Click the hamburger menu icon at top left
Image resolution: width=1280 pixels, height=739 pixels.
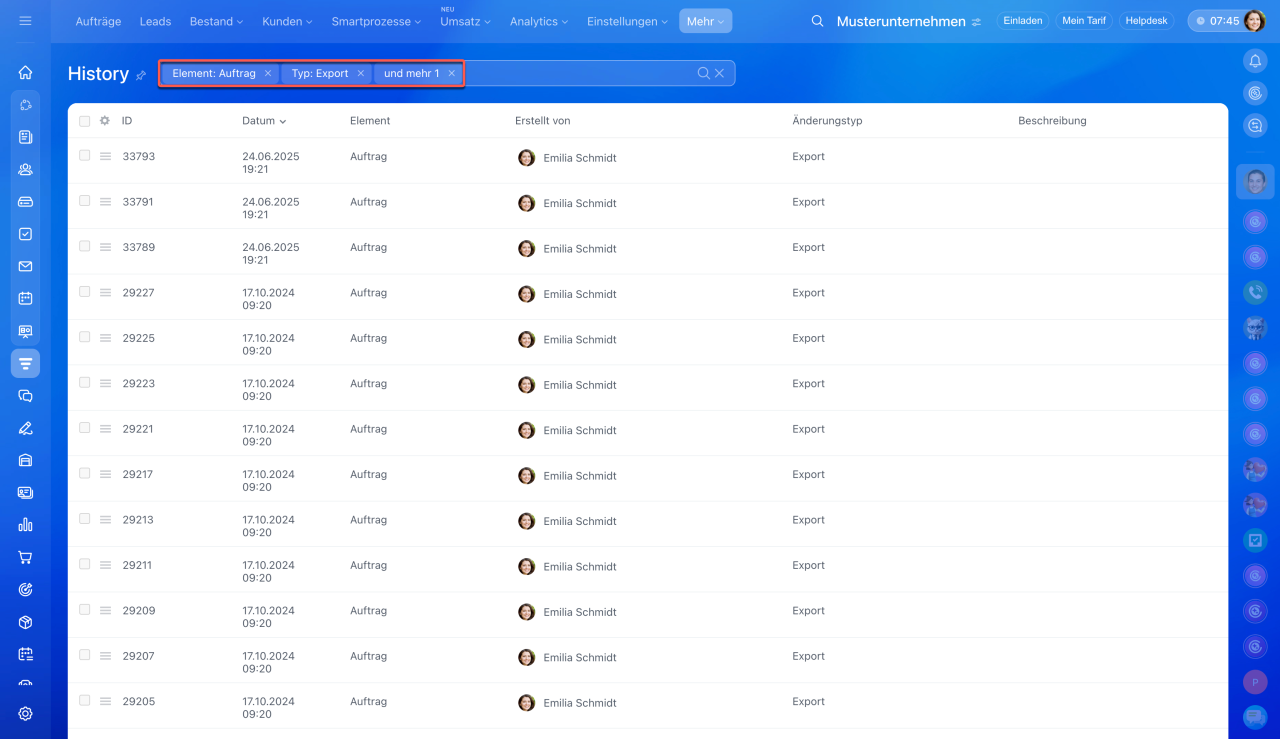[25, 21]
